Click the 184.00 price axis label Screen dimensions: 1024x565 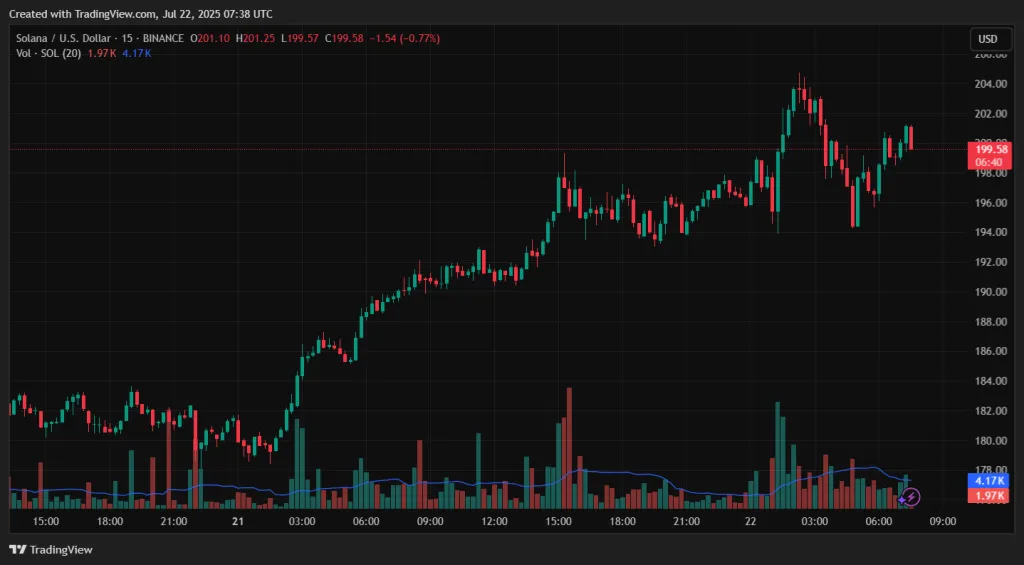(x=988, y=381)
